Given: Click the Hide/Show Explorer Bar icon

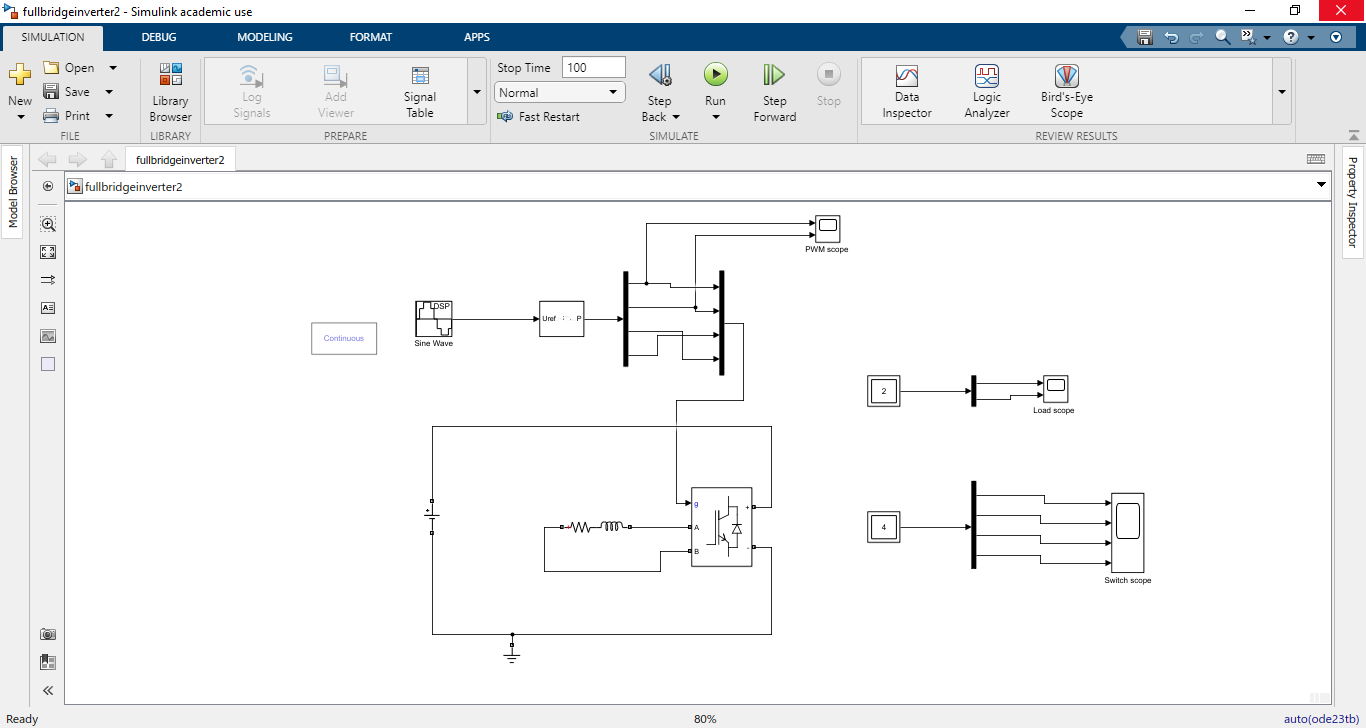Looking at the screenshot, I should pos(48,186).
